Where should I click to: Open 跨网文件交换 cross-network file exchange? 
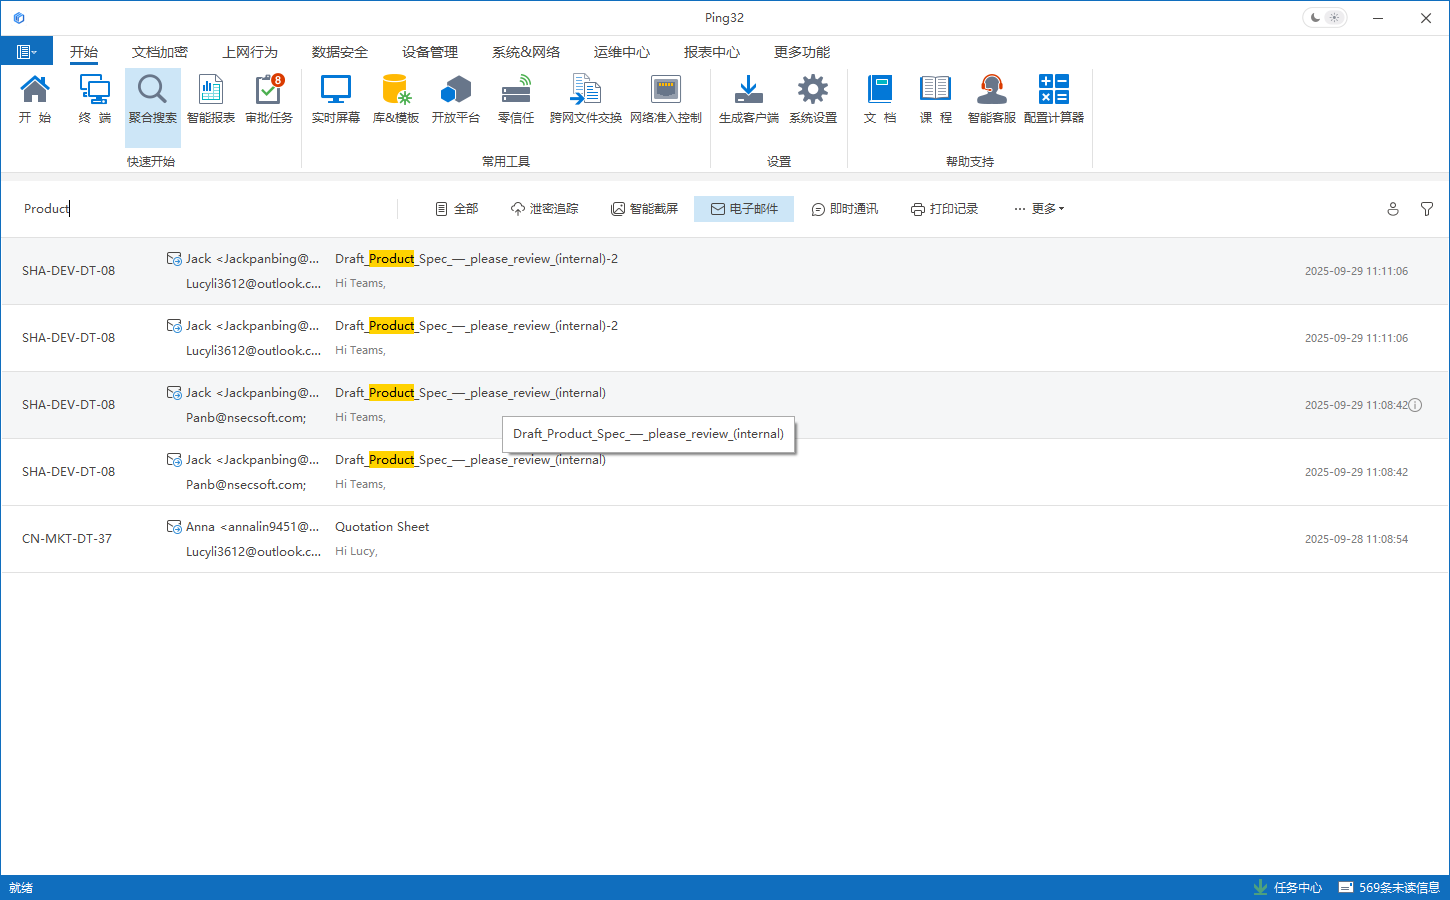pos(585,99)
